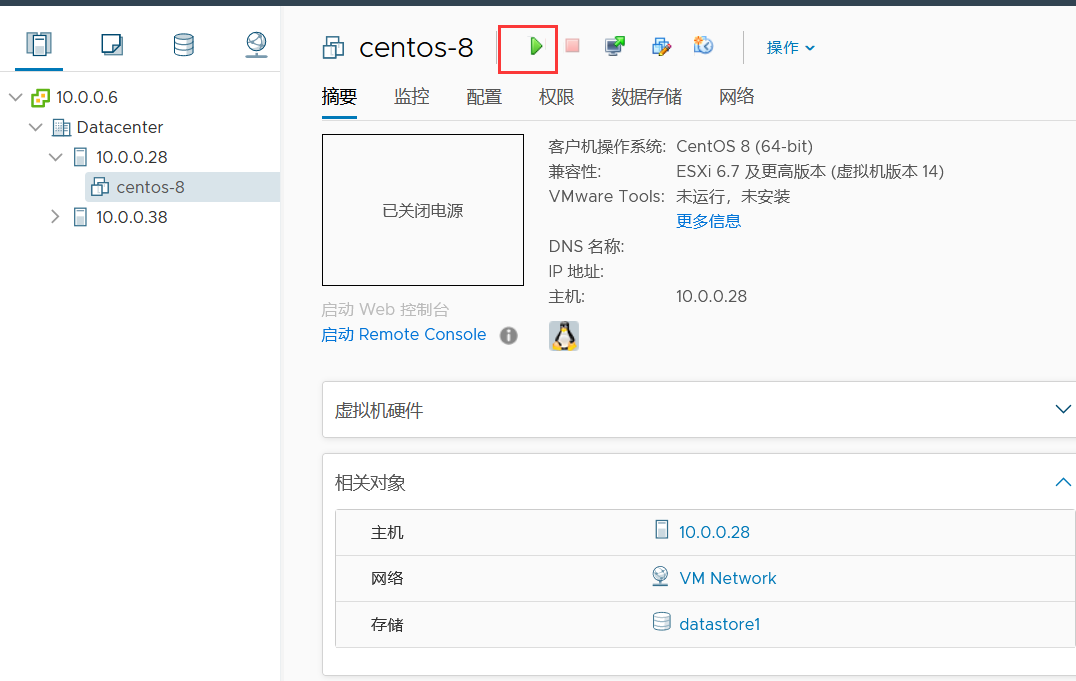Screen dimensions: 1076x681
Task: Click the 虚拟机硬件 panel title
Action: click(x=379, y=411)
